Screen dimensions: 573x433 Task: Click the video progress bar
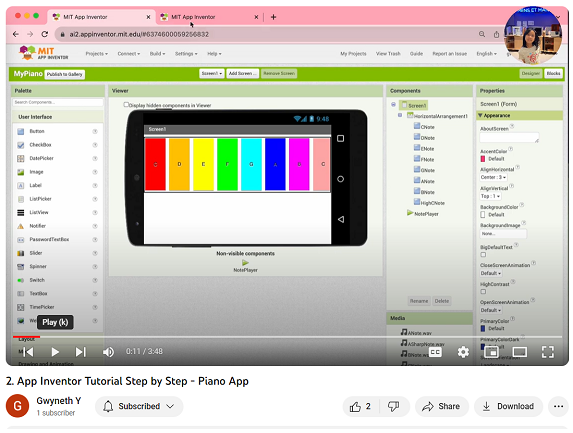[287, 337]
